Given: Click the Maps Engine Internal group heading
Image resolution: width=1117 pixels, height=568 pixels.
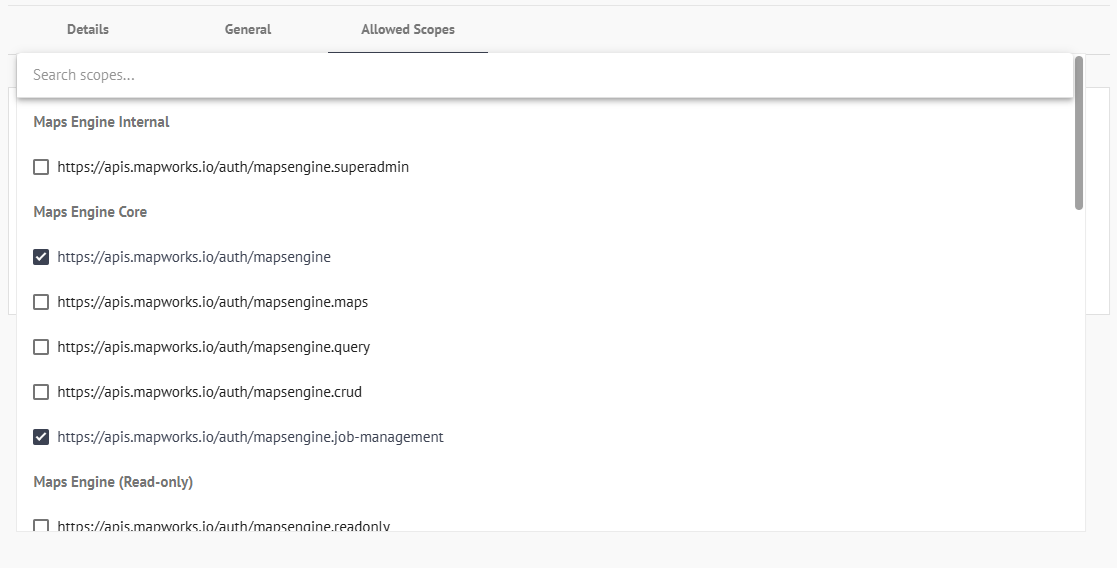Looking at the screenshot, I should tap(101, 122).
